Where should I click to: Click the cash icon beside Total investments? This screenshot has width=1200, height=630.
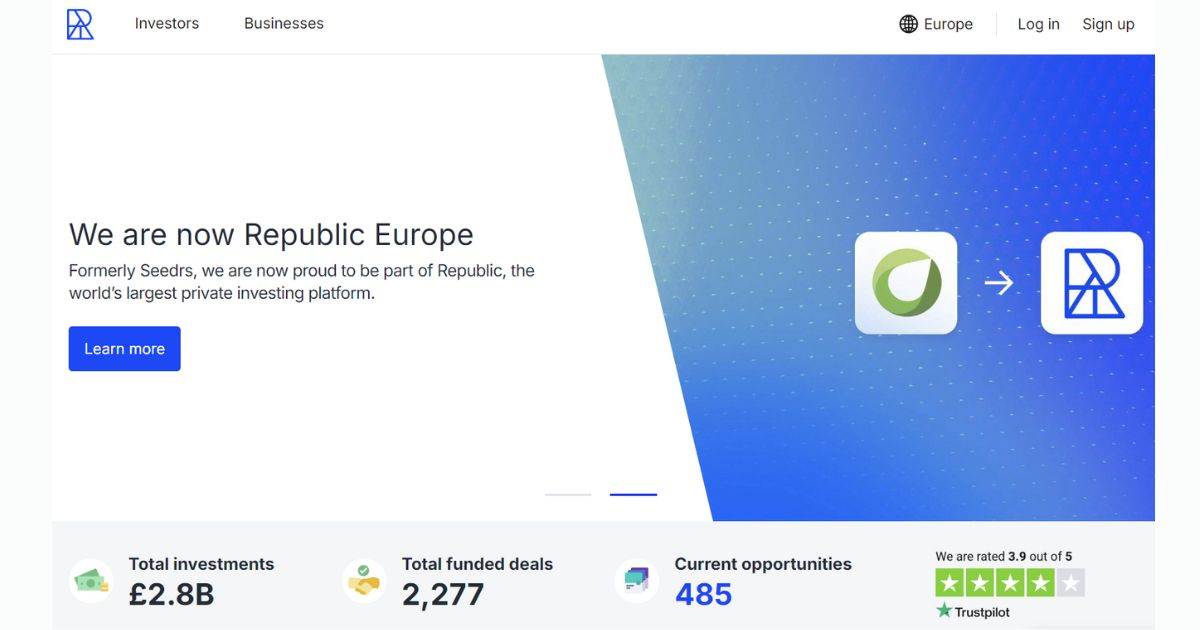pos(90,580)
